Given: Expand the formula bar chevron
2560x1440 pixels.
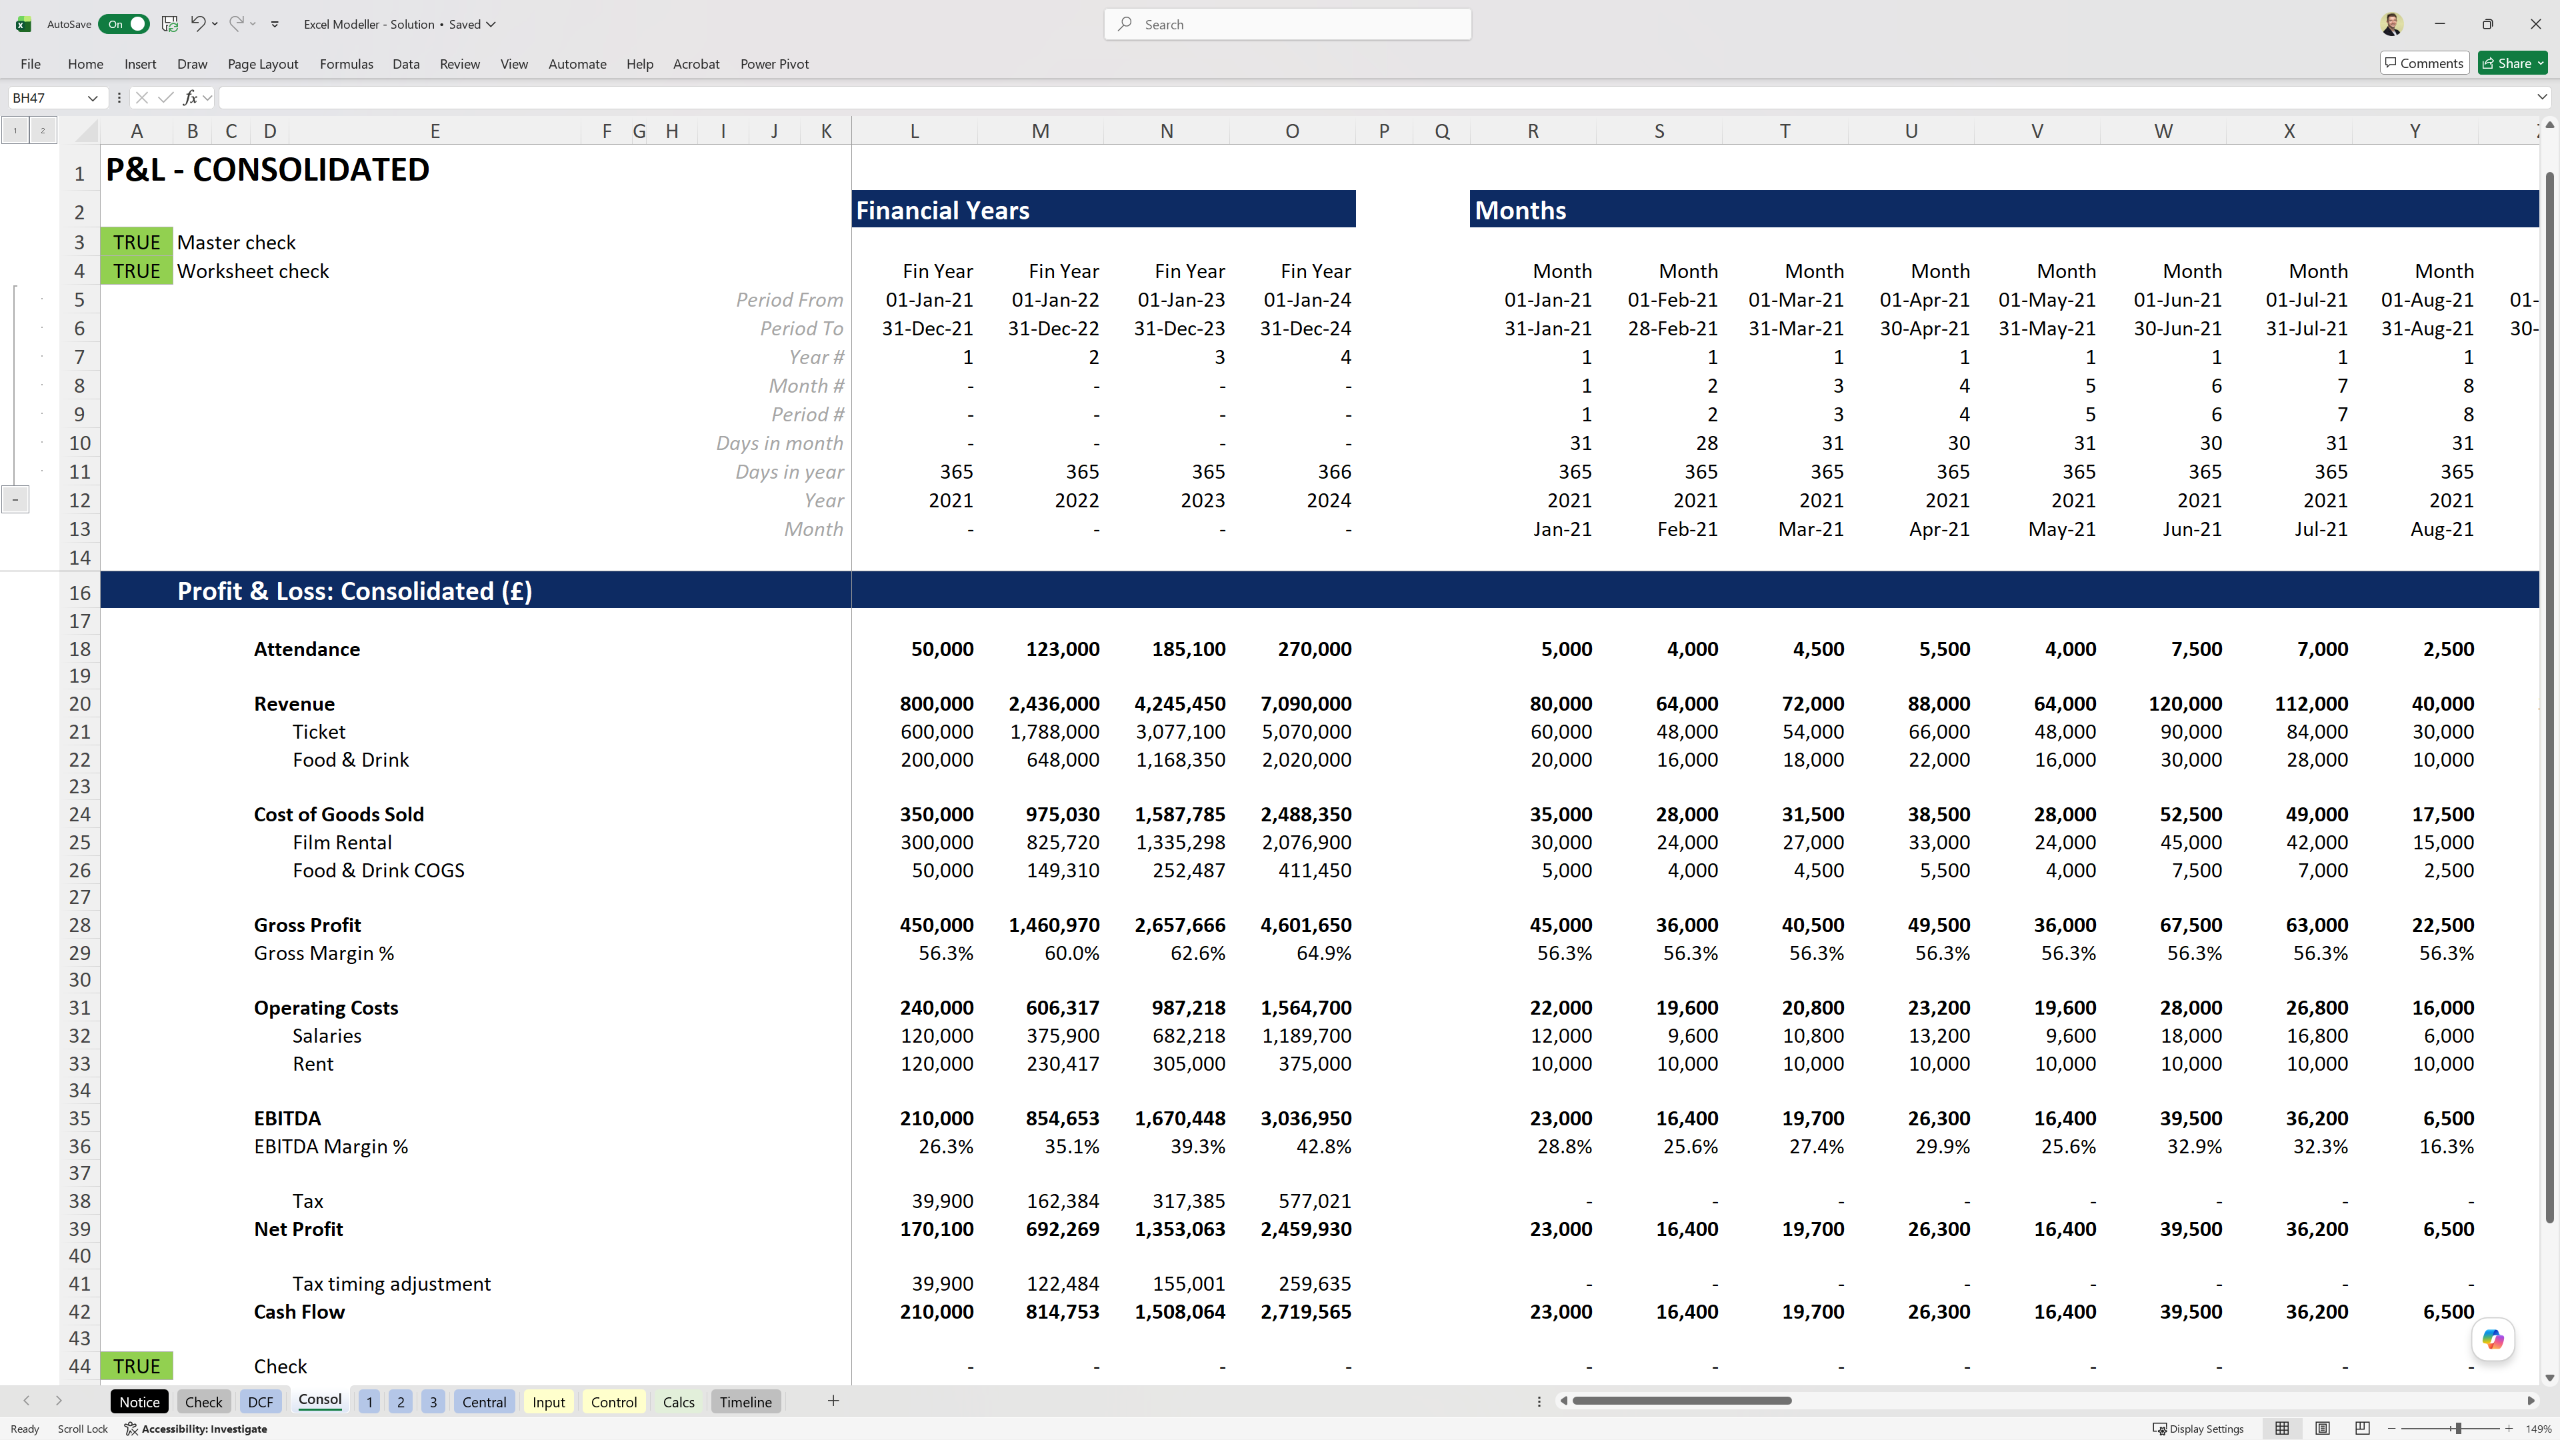Looking at the screenshot, I should (x=2541, y=98).
